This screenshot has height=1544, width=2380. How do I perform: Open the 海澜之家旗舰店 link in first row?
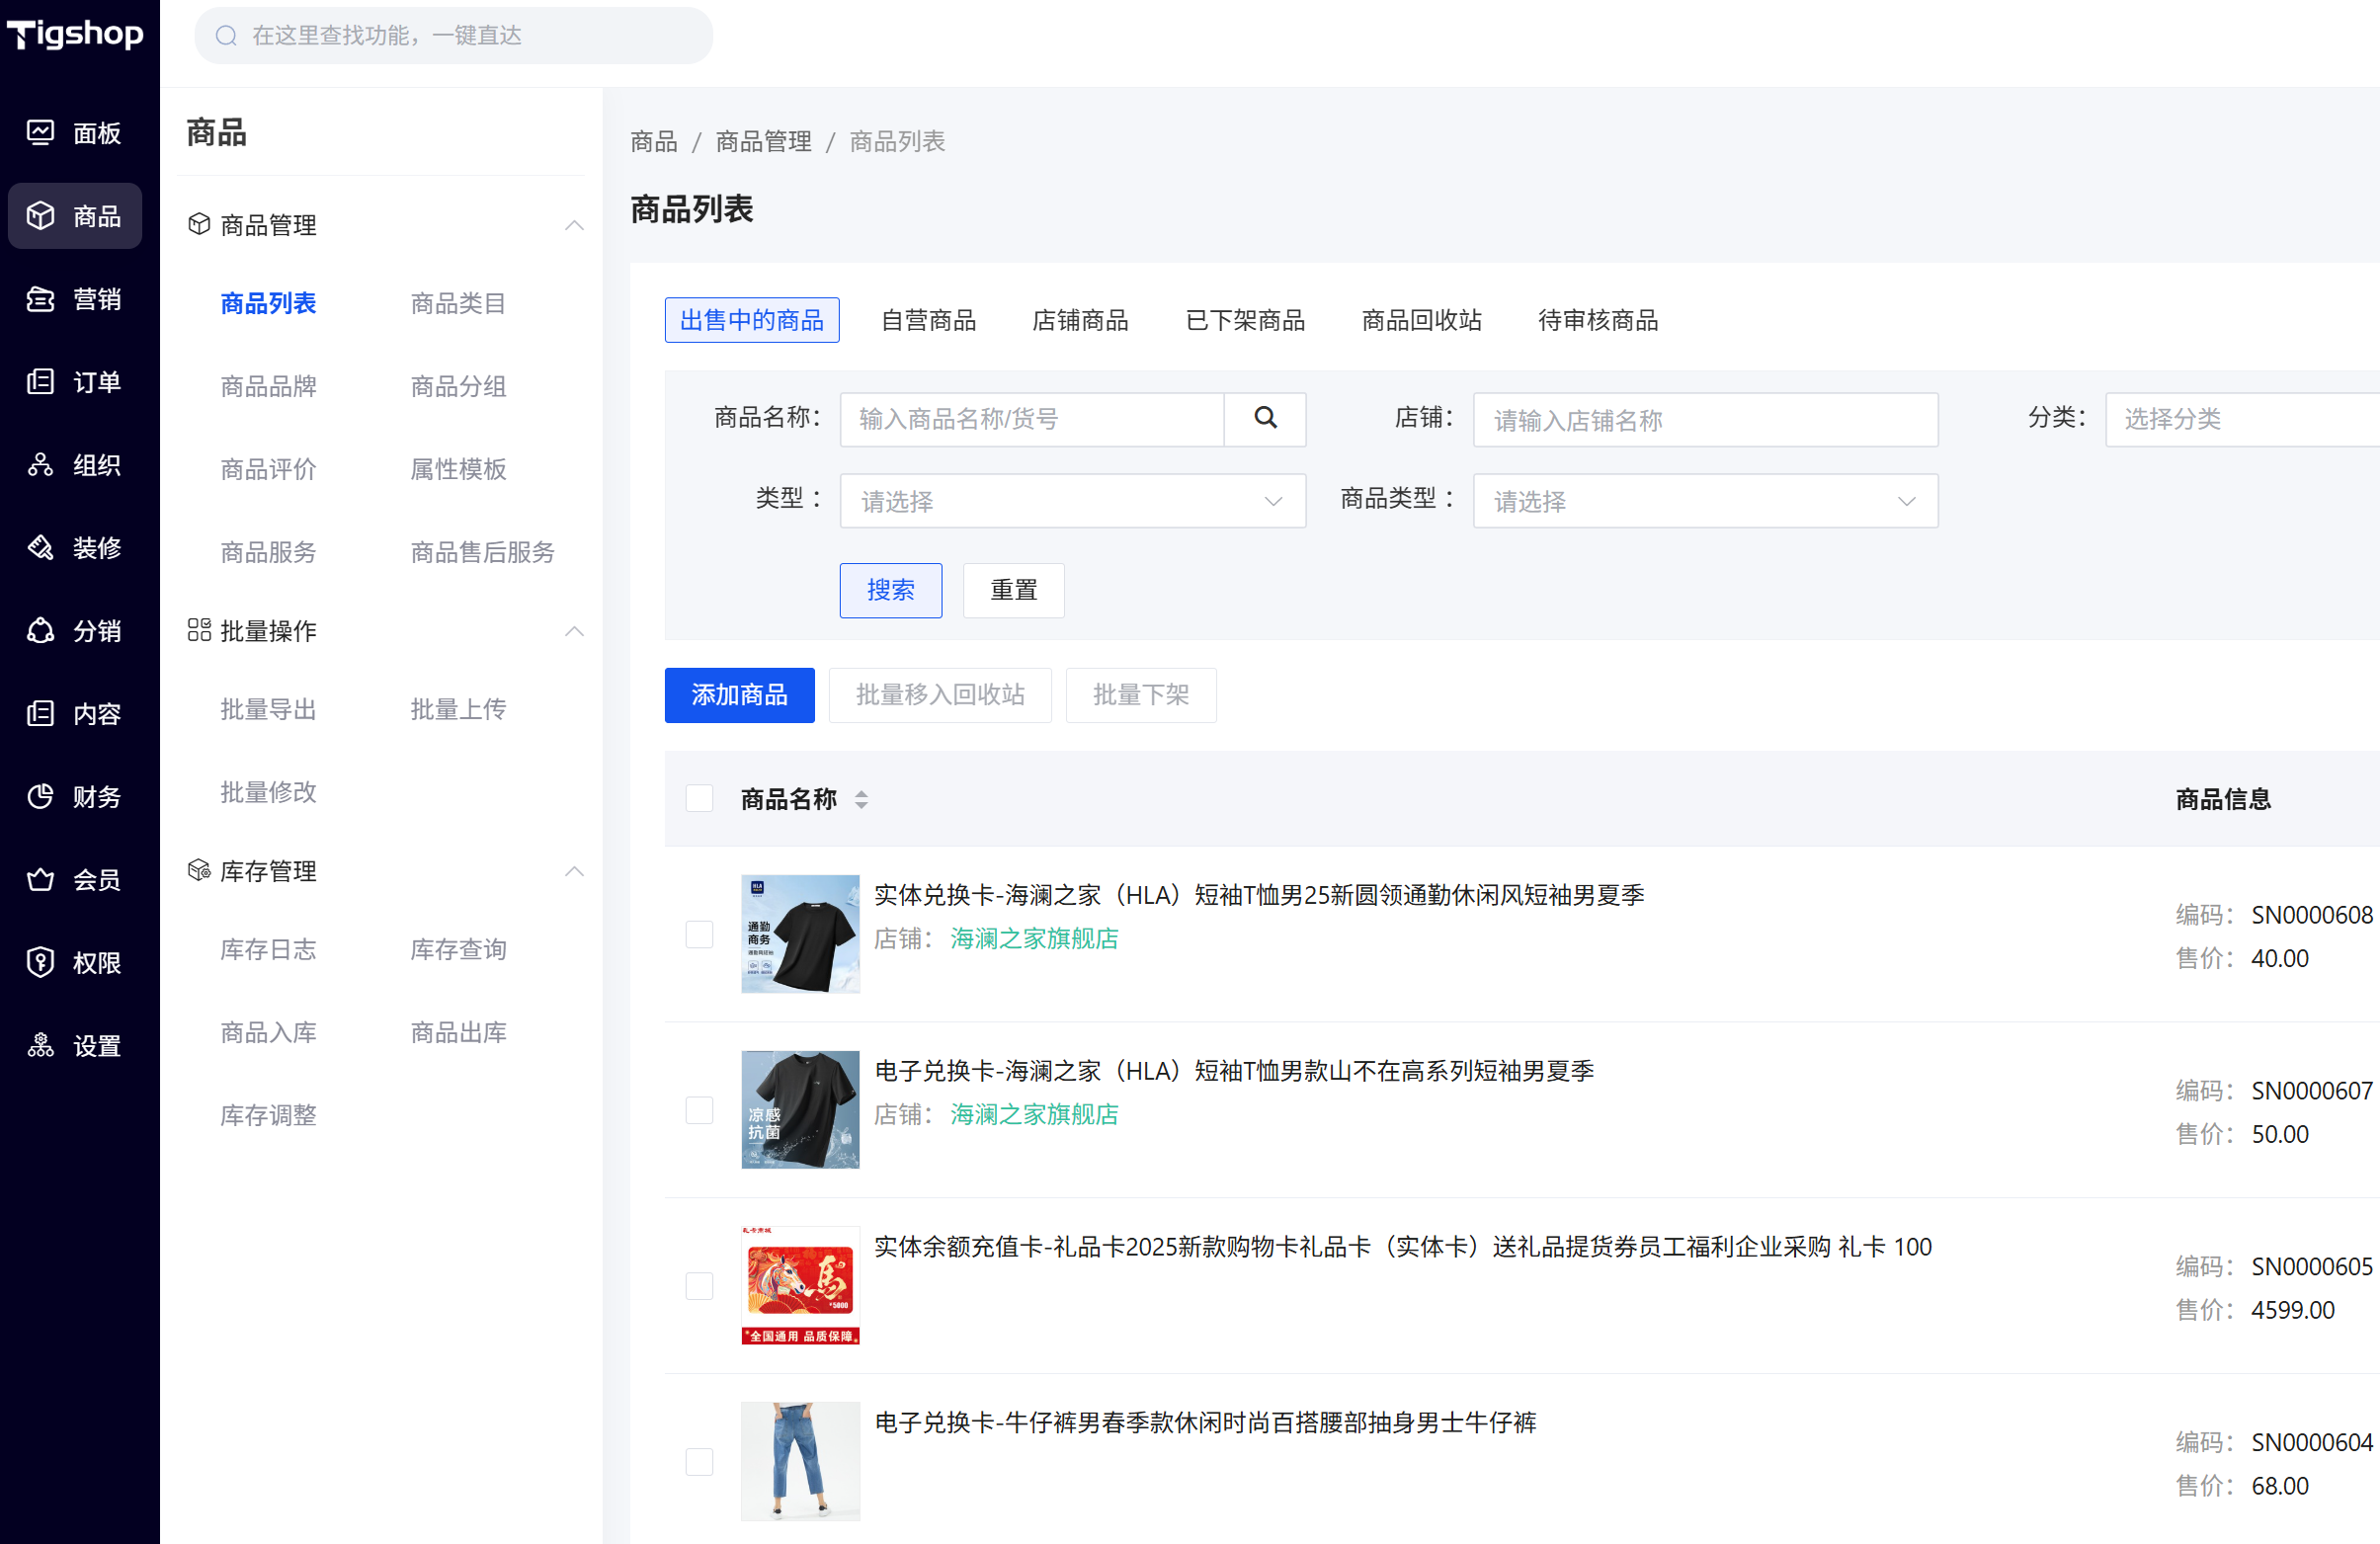[1034, 939]
